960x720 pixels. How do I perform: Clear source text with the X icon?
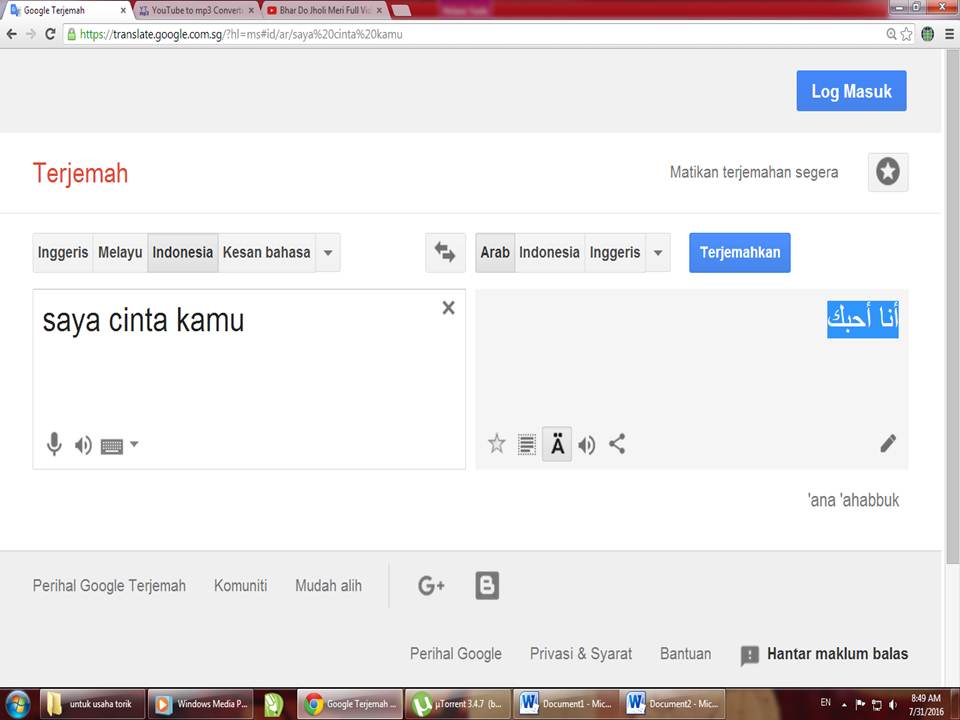coord(449,307)
